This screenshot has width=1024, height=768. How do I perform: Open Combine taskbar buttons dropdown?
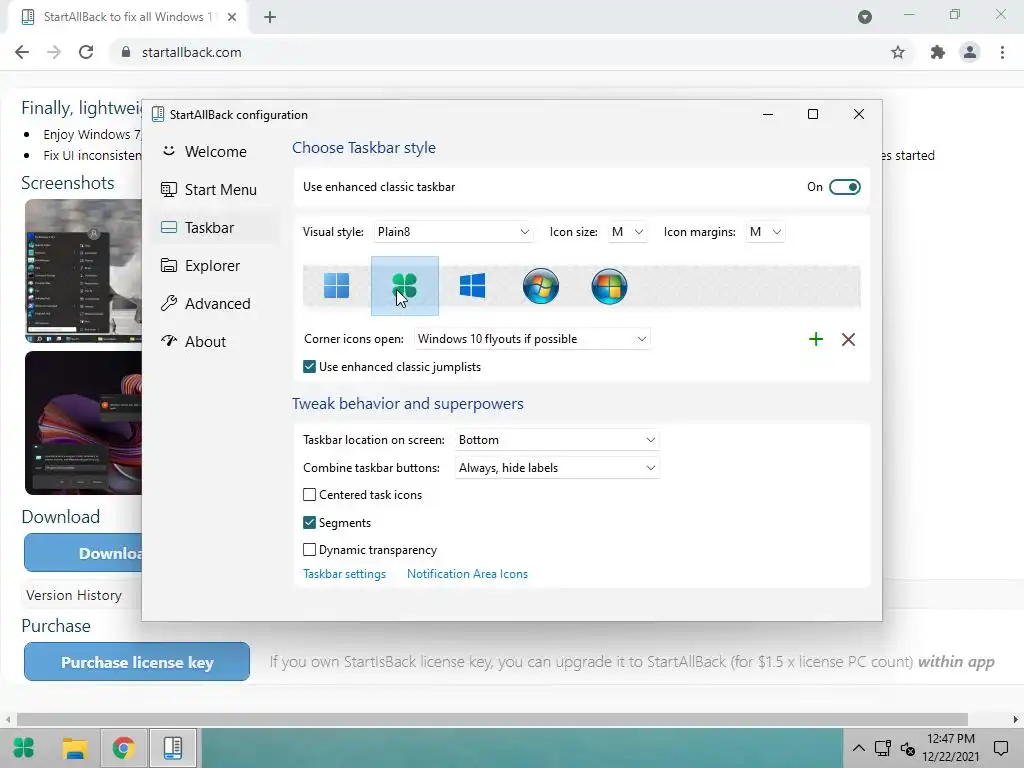[x=557, y=468]
